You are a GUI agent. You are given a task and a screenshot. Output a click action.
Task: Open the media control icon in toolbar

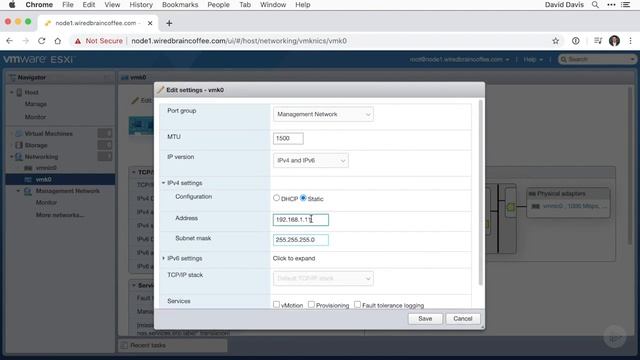(x=598, y=41)
